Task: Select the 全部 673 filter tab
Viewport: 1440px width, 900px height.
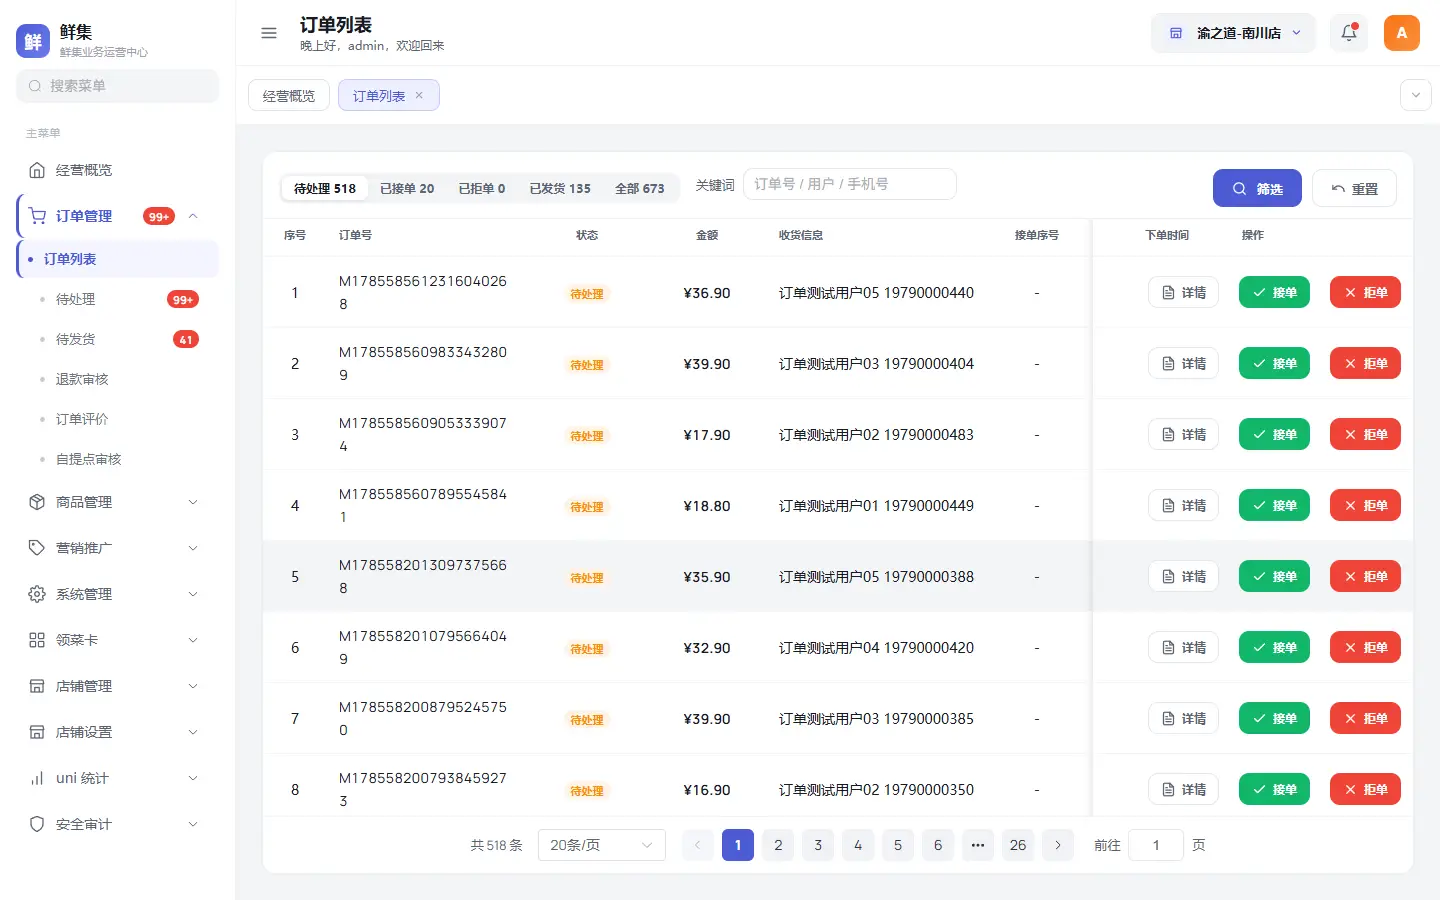Action: click(x=640, y=188)
